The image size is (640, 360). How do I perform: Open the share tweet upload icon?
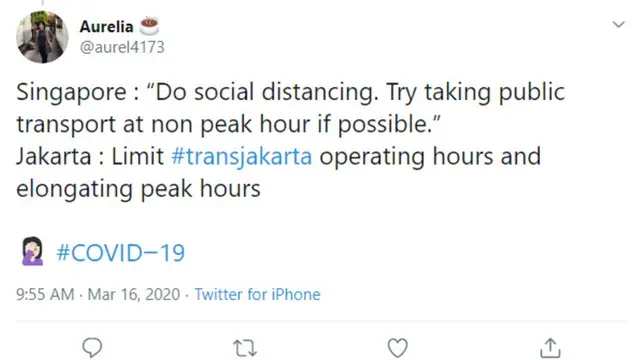tap(550, 348)
